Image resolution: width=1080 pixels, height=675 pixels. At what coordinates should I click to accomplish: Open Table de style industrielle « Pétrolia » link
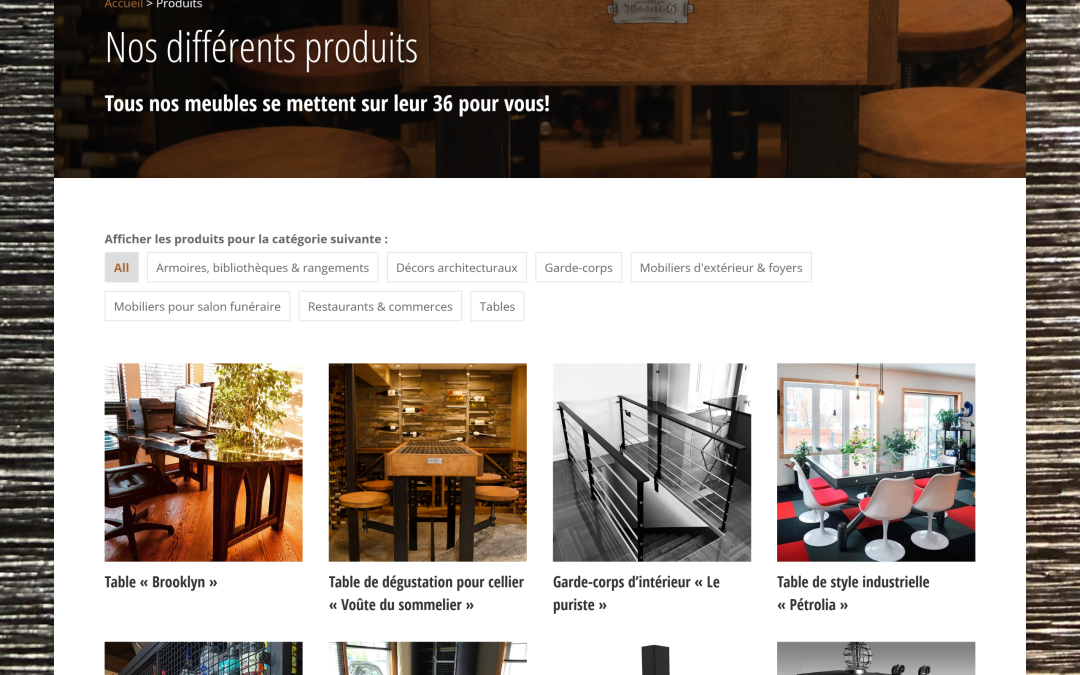pyautogui.click(x=853, y=593)
